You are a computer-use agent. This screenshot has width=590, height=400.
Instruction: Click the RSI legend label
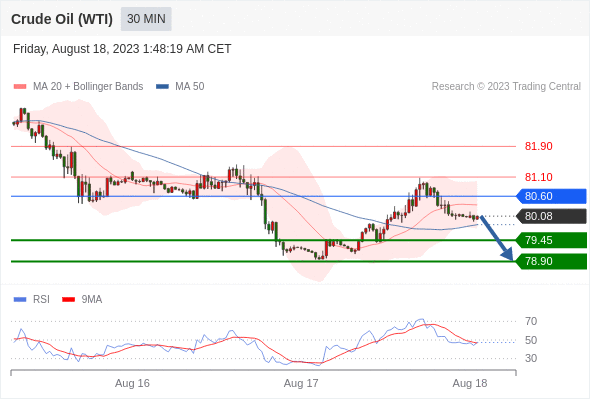click(41, 300)
